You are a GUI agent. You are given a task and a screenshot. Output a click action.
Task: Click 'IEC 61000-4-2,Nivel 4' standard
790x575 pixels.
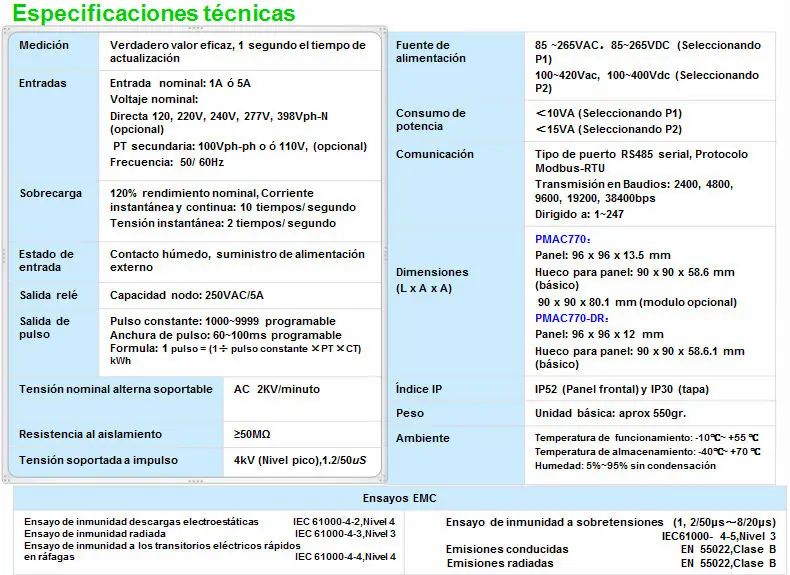pos(344,522)
